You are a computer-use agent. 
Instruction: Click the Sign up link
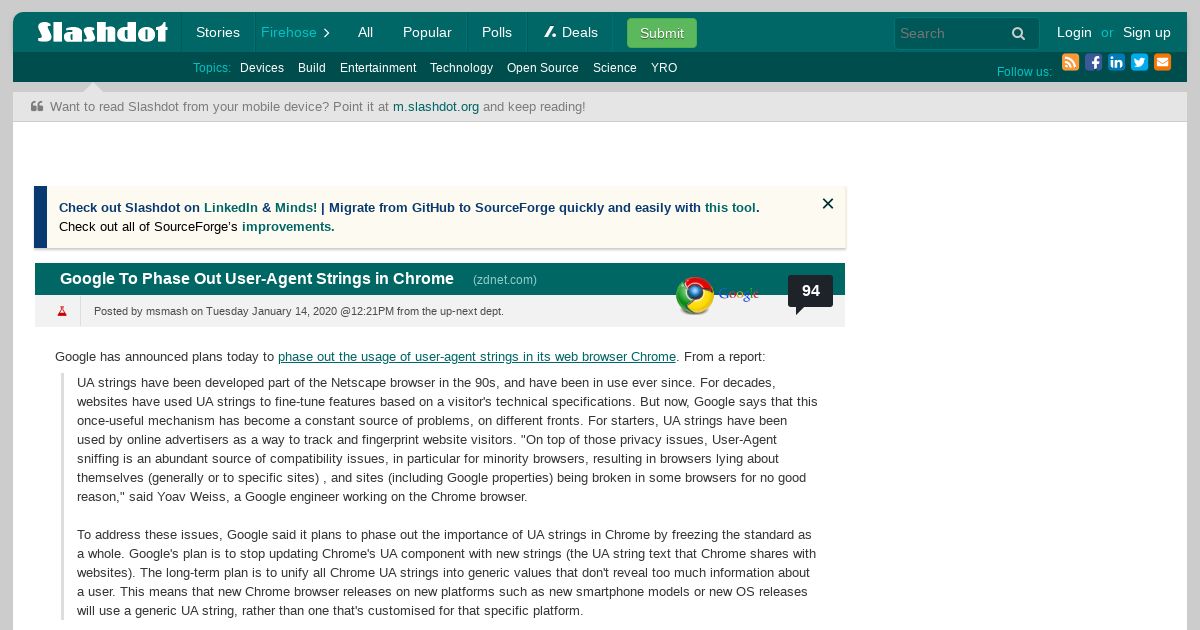[1147, 32]
